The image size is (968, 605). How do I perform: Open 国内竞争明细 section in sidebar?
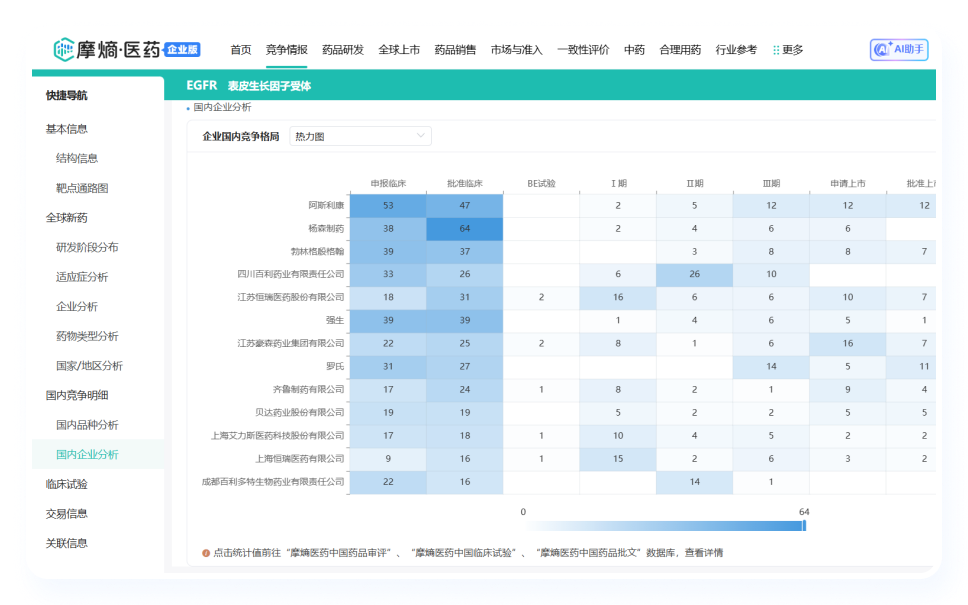(77, 396)
